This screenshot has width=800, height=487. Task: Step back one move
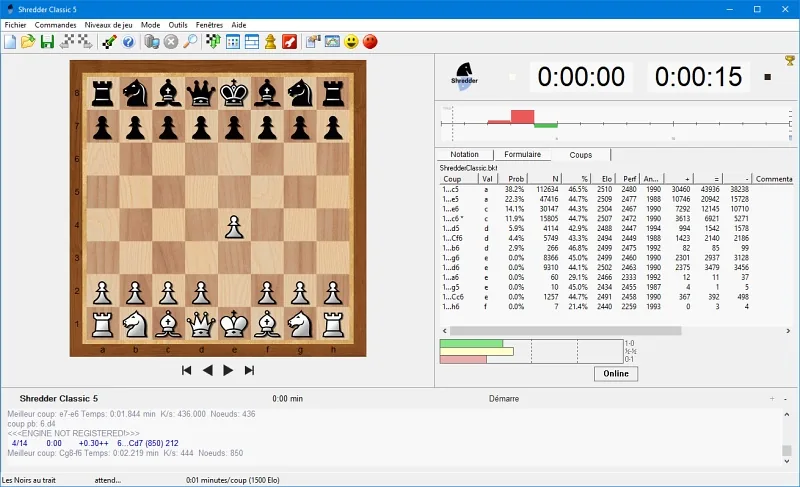point(207,370)
